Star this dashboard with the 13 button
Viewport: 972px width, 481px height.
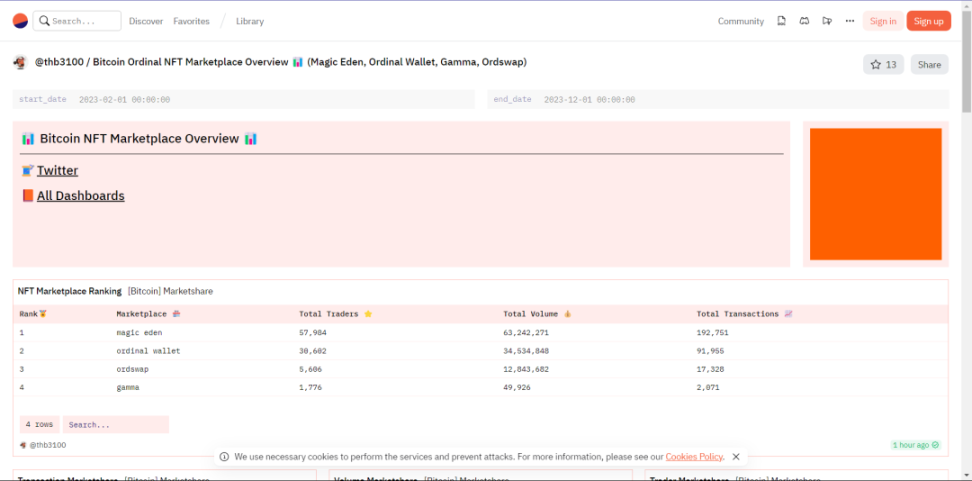click(883, 64)
